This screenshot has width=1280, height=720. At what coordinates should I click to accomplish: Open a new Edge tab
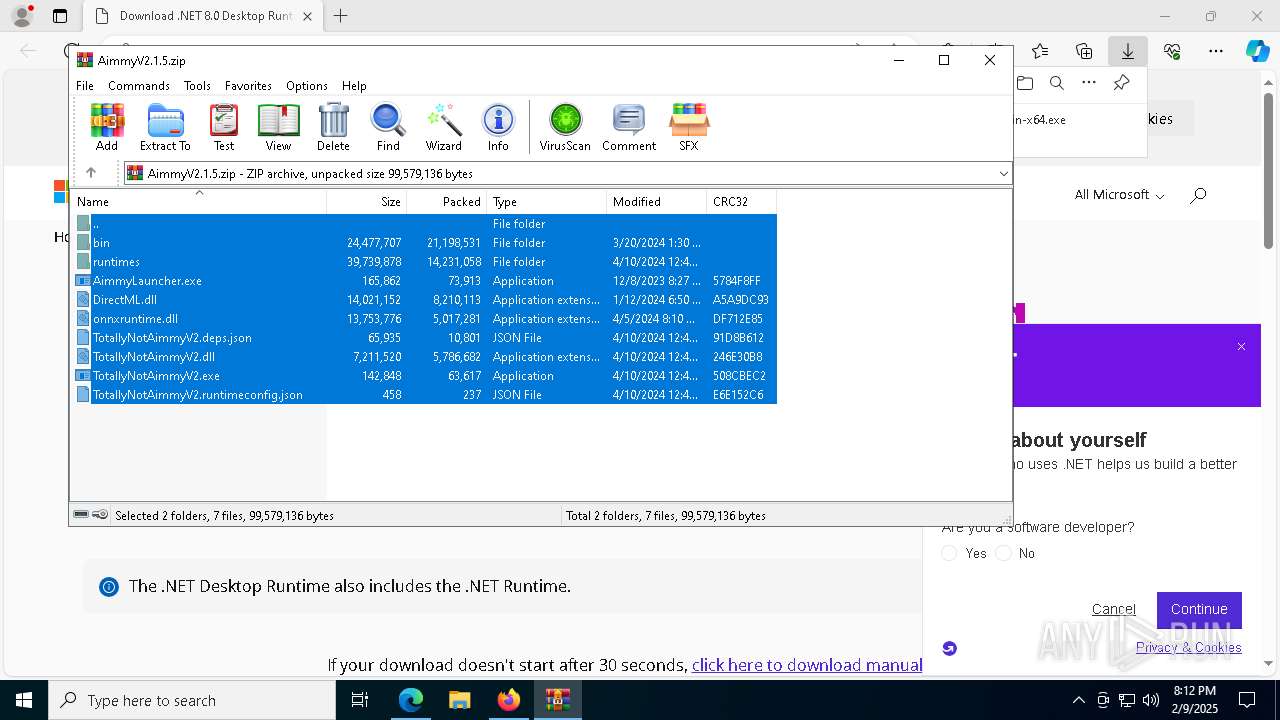[340, 16]
